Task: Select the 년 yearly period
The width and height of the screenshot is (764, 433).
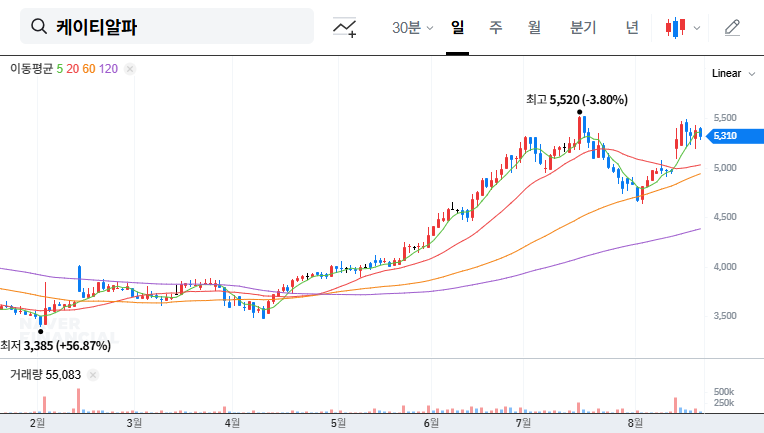Action: pyautogui.click(x=632, y=27)
